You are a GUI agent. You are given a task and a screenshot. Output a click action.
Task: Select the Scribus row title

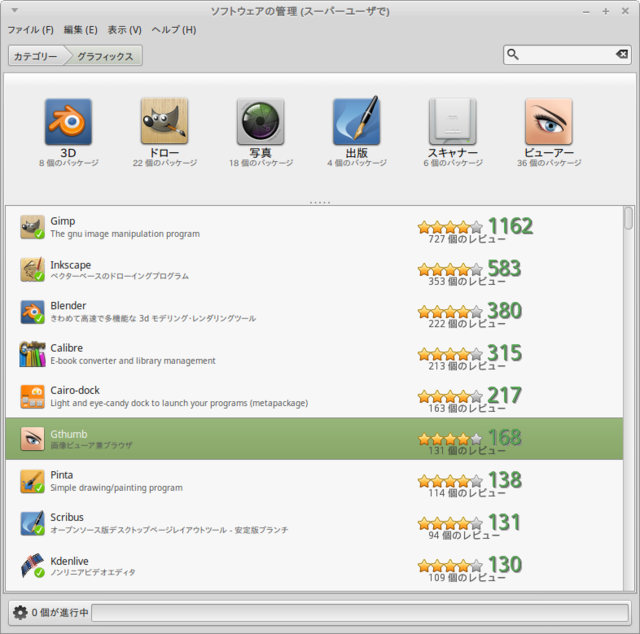coord(67,517)
